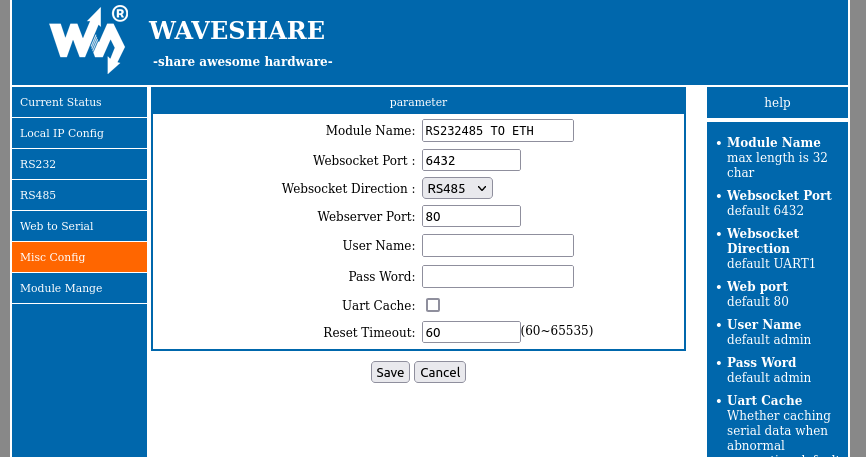
Task: Open the Current Status page
Action: pos(79,102)
